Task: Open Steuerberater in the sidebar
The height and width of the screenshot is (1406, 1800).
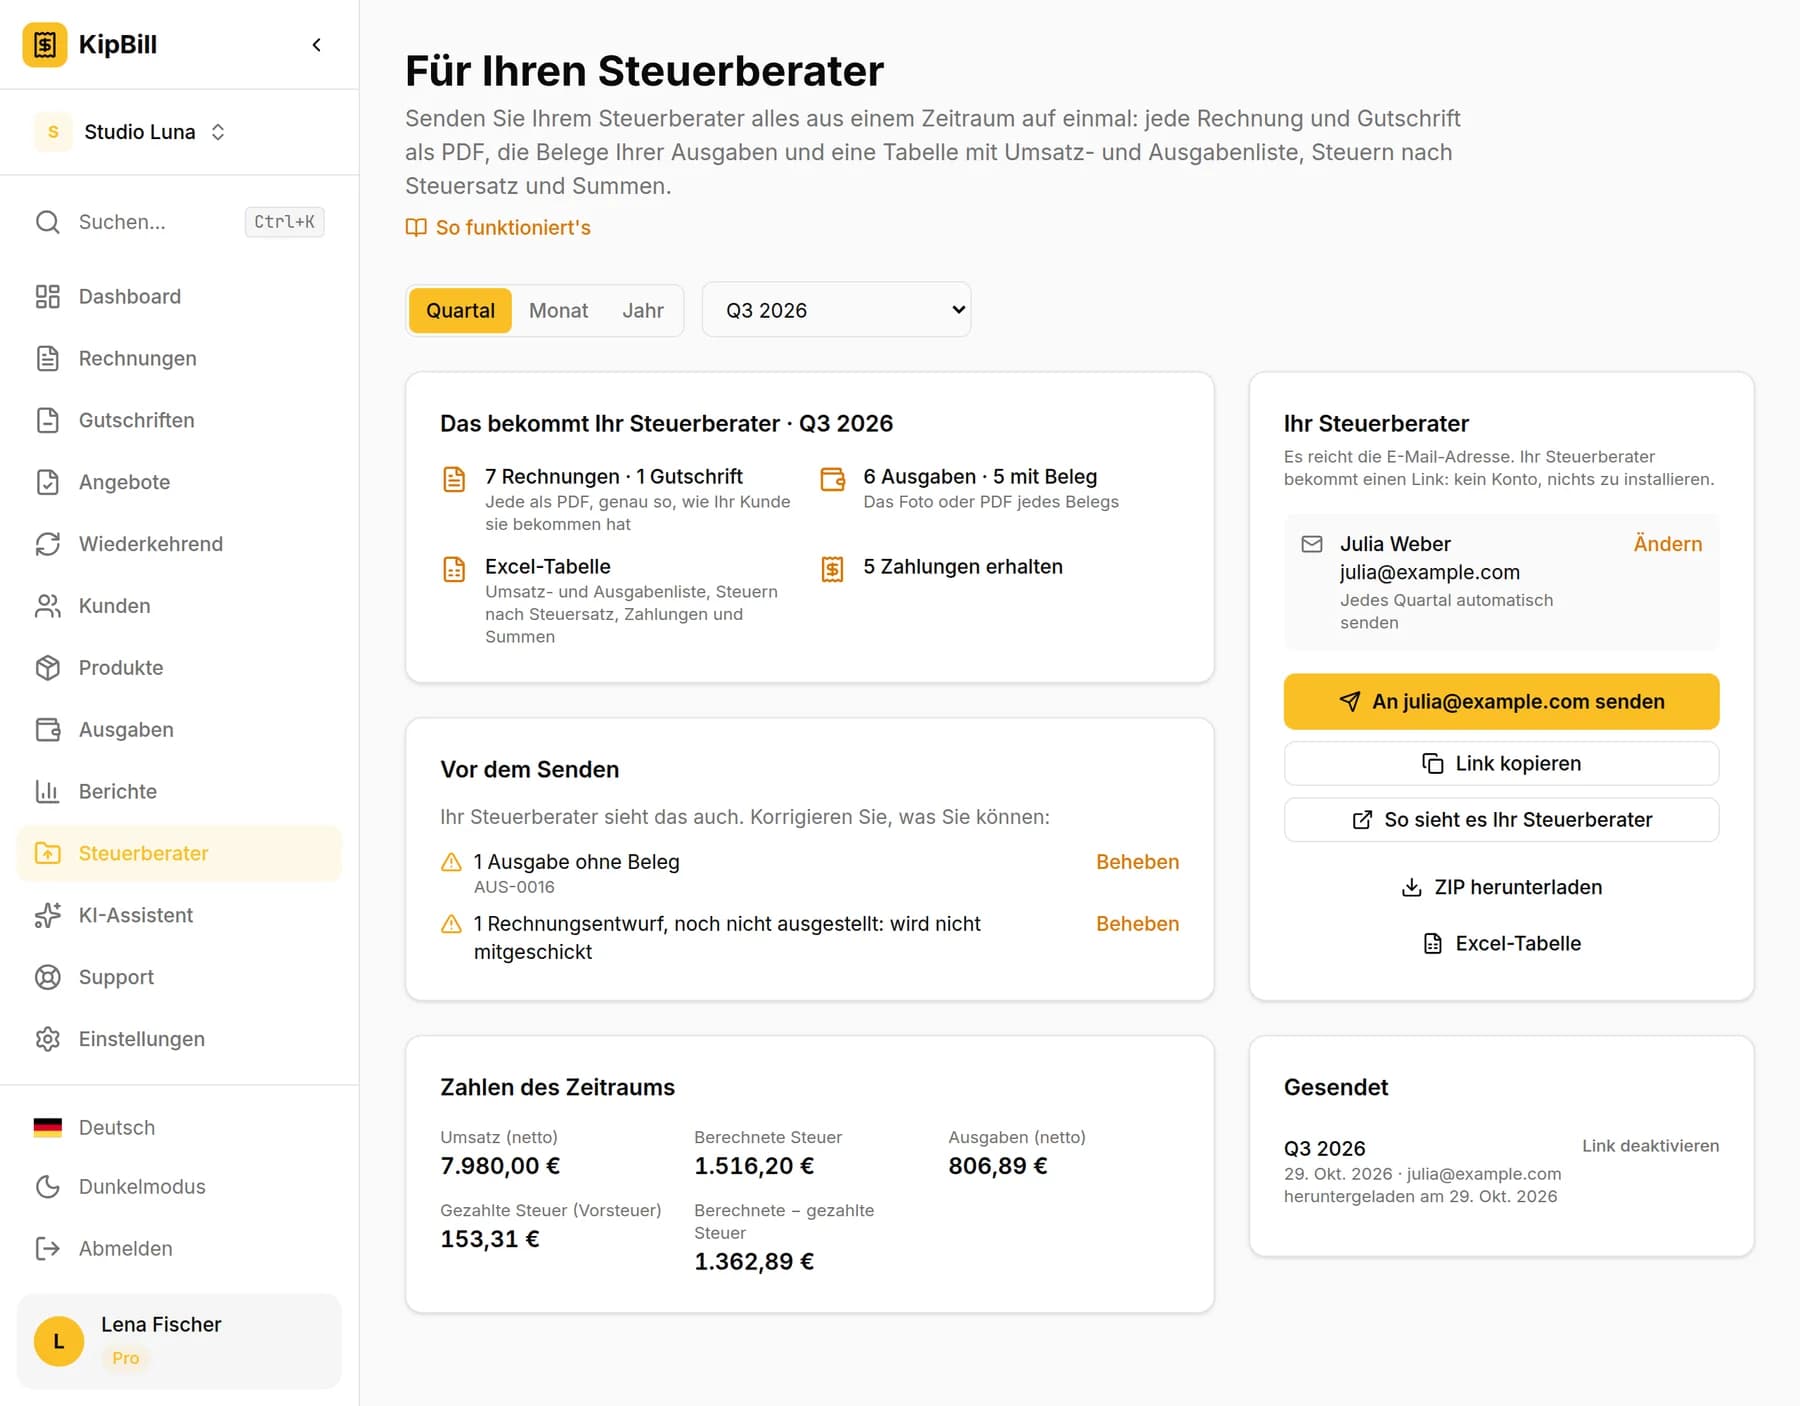Action: (x=179, y=854)
